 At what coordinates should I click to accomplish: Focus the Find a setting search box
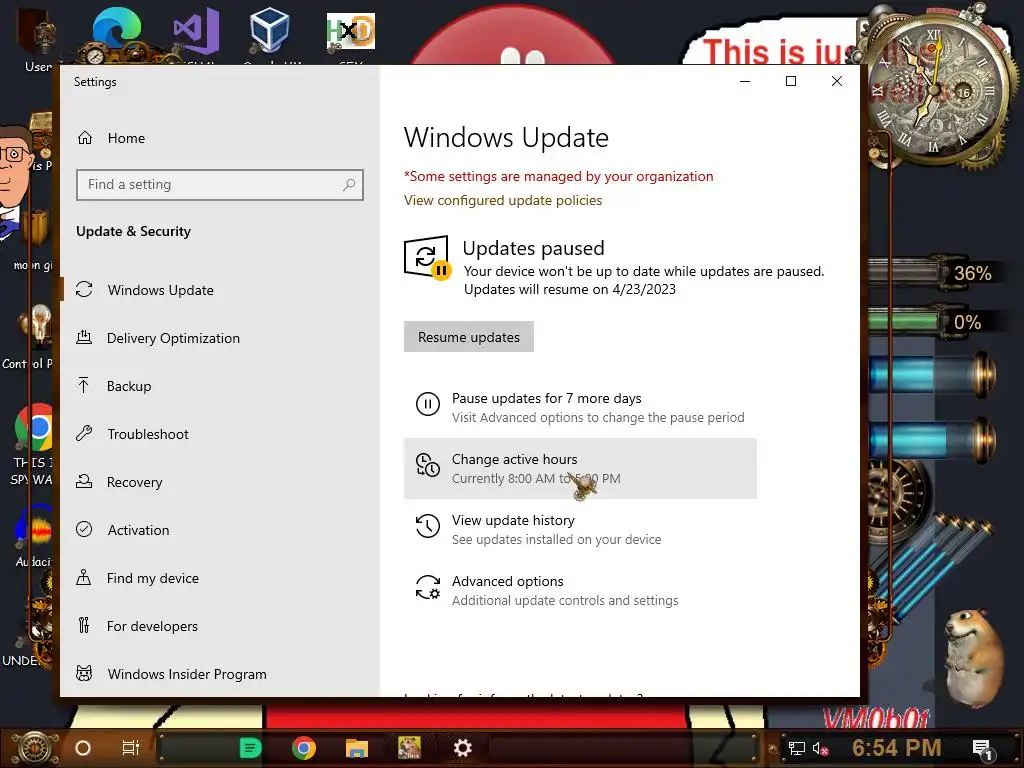tap(219, 185)
